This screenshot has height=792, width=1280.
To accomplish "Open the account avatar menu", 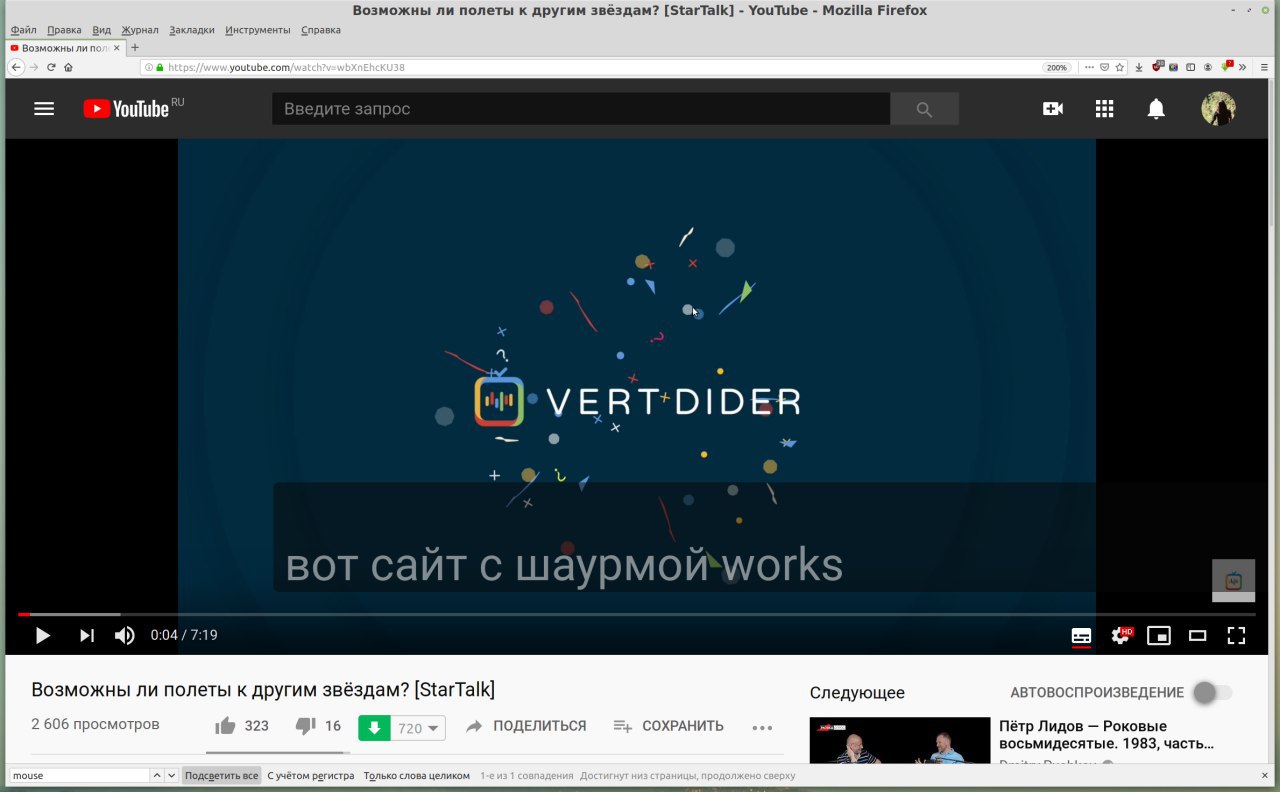I will (x=1218, y=109).
